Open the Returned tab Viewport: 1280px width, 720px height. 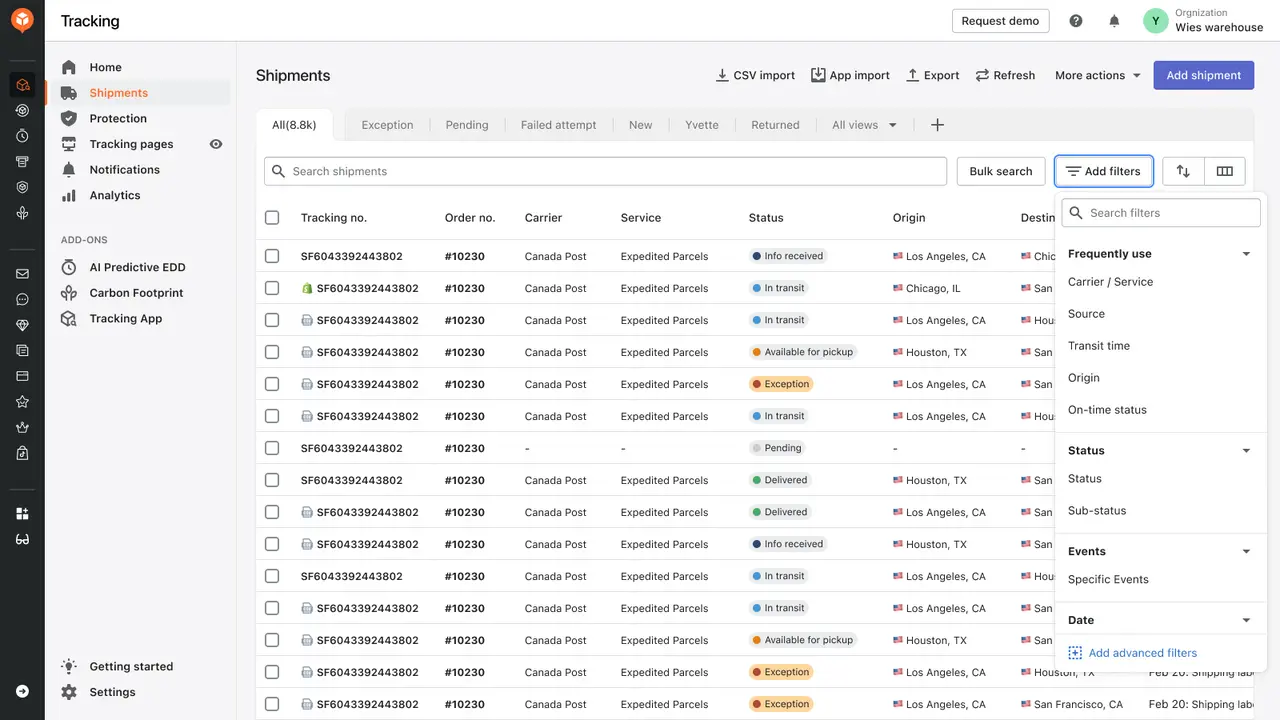pyautogui.click(x=775, y=125)
